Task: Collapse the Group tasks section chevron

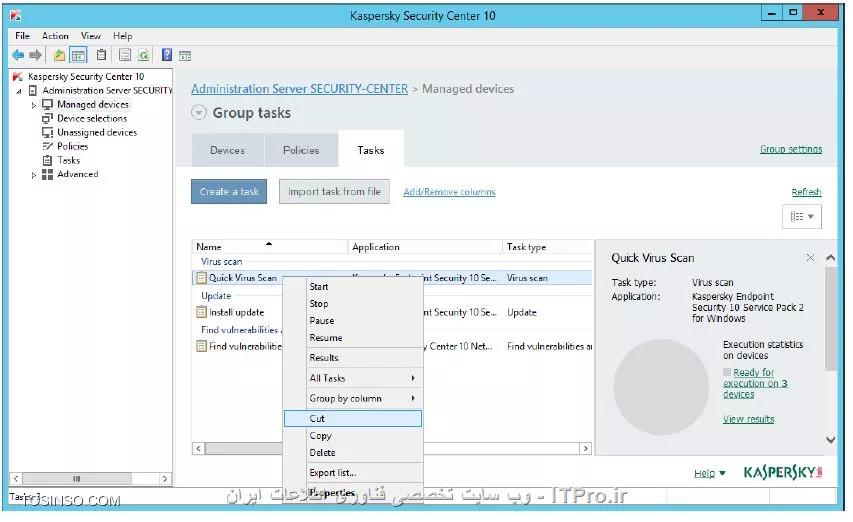Action: 199,113
